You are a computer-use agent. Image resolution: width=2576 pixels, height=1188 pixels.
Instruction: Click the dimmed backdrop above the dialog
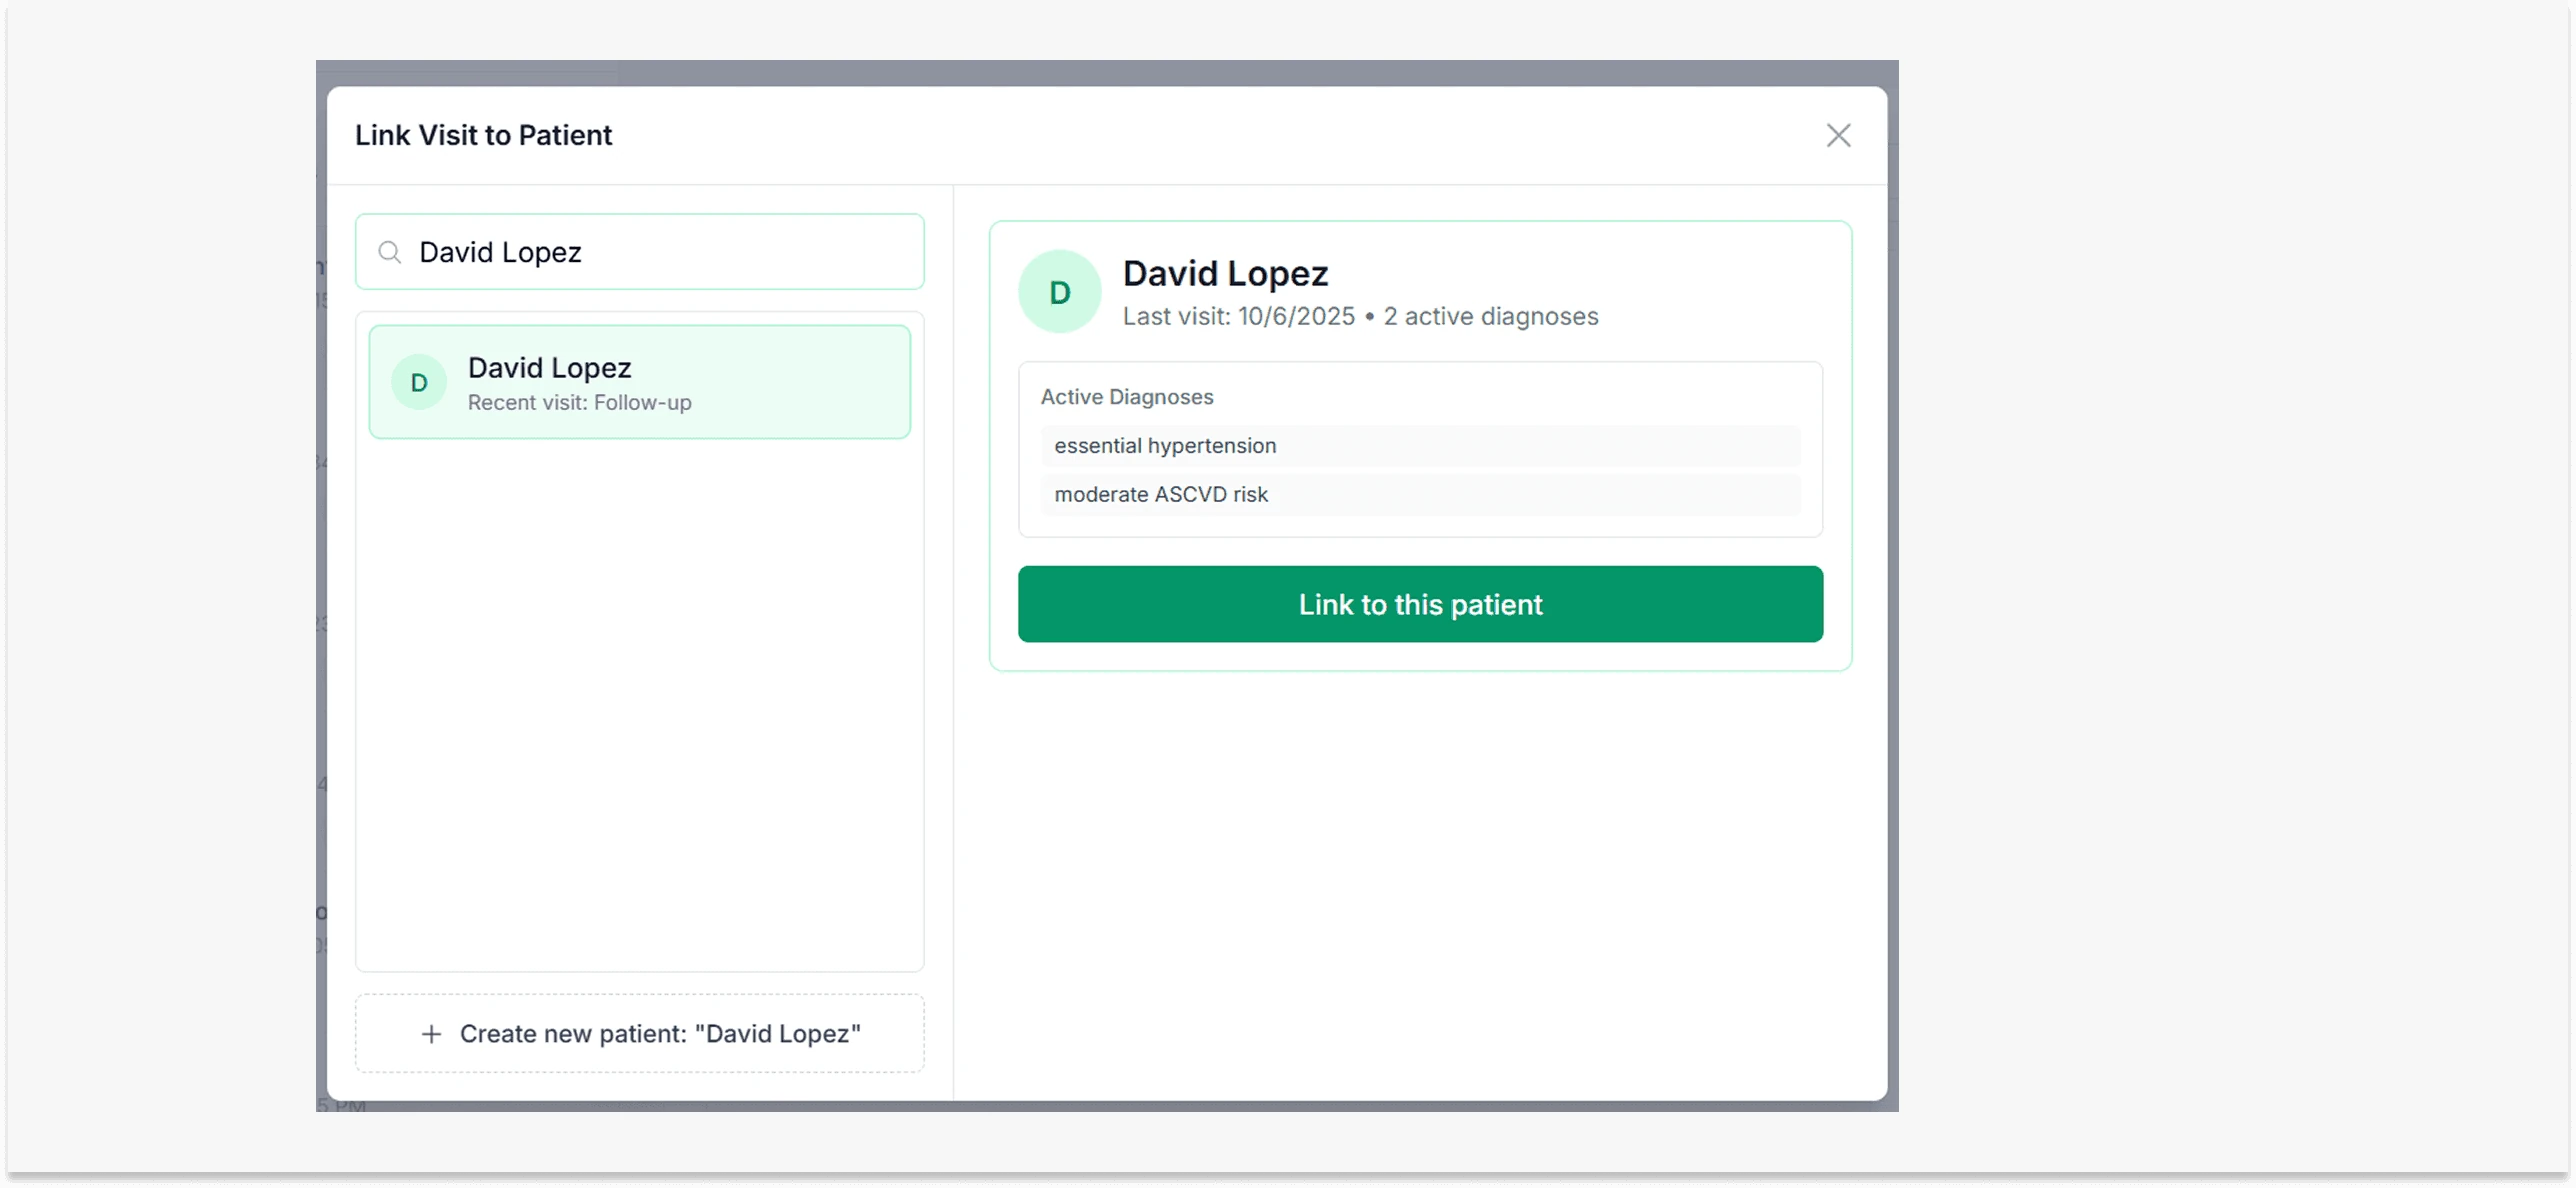click(1100, 72)
